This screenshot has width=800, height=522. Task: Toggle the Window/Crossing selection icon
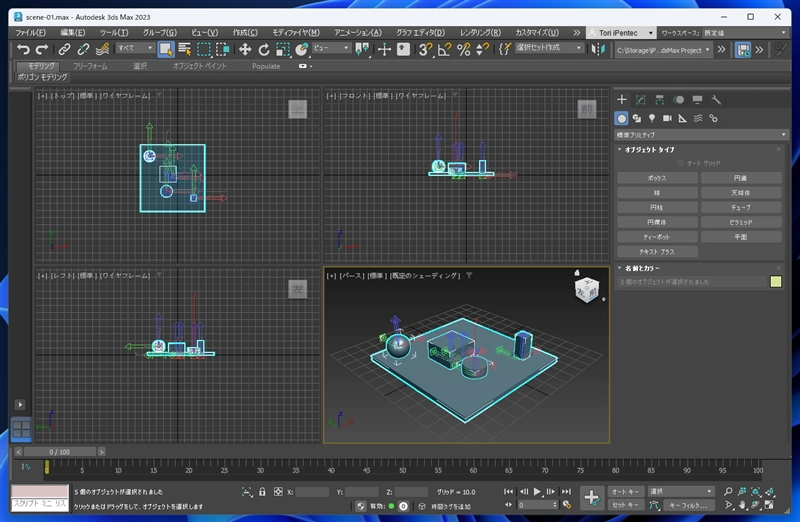[x=222, y=49]
